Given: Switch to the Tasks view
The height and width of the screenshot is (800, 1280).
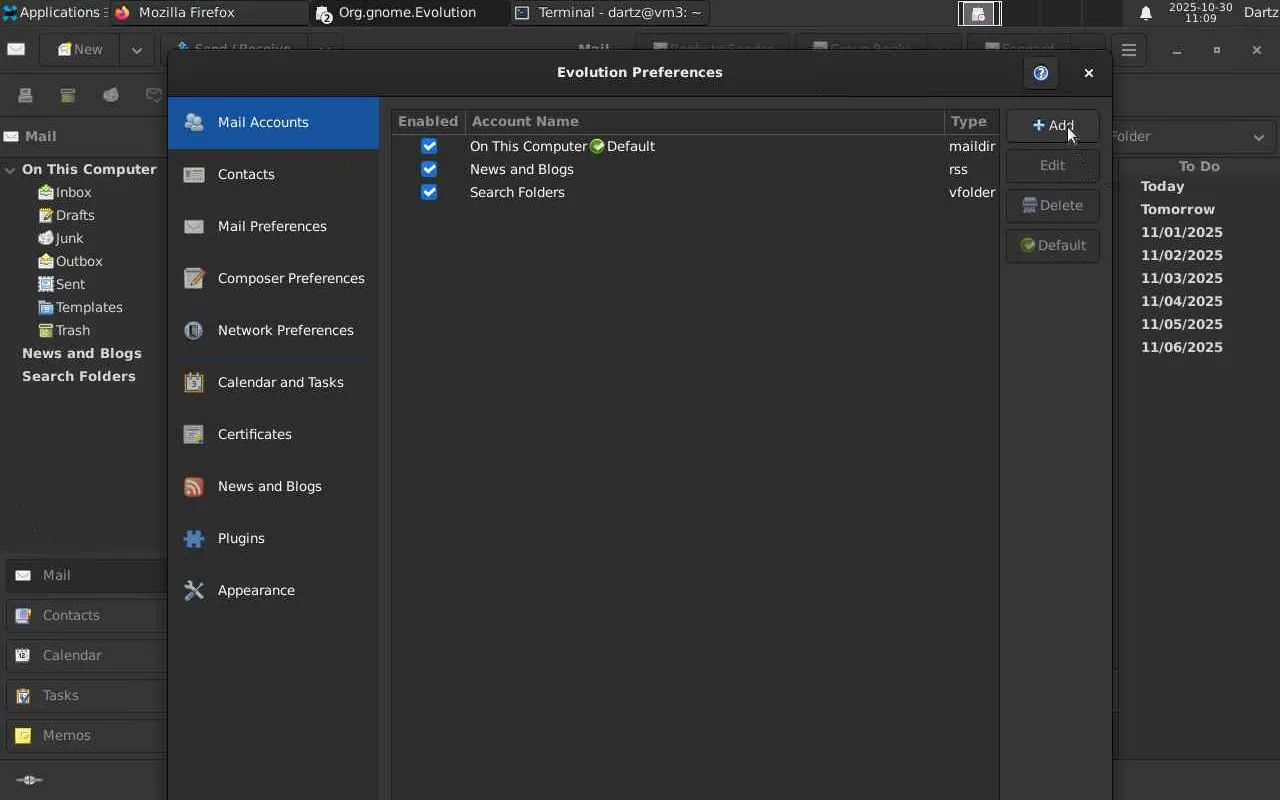Looking at the screenshot, I should (86, 695).
